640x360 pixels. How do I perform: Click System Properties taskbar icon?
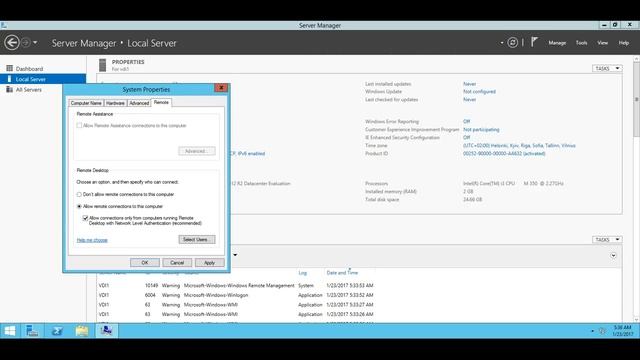coord(107,331)
